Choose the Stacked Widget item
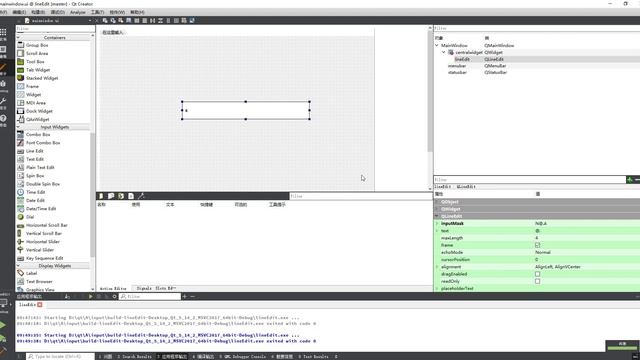The height and width of the screenshot is (360, 640). coord(38,78)
